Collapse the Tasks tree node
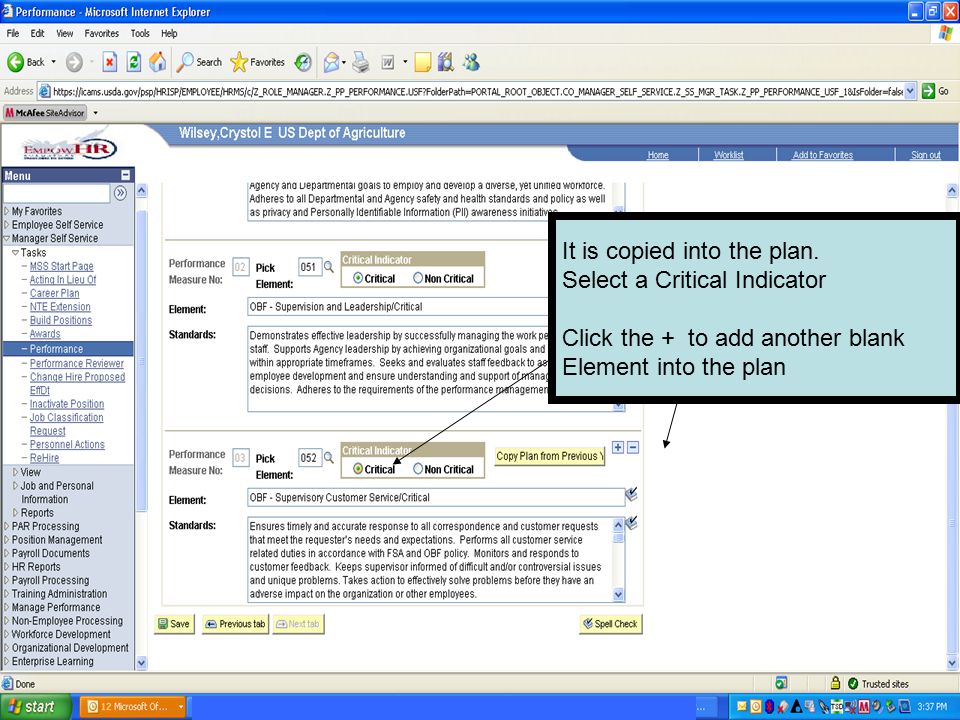The height and width of the screenshot is (720, 960). point(15,252)
